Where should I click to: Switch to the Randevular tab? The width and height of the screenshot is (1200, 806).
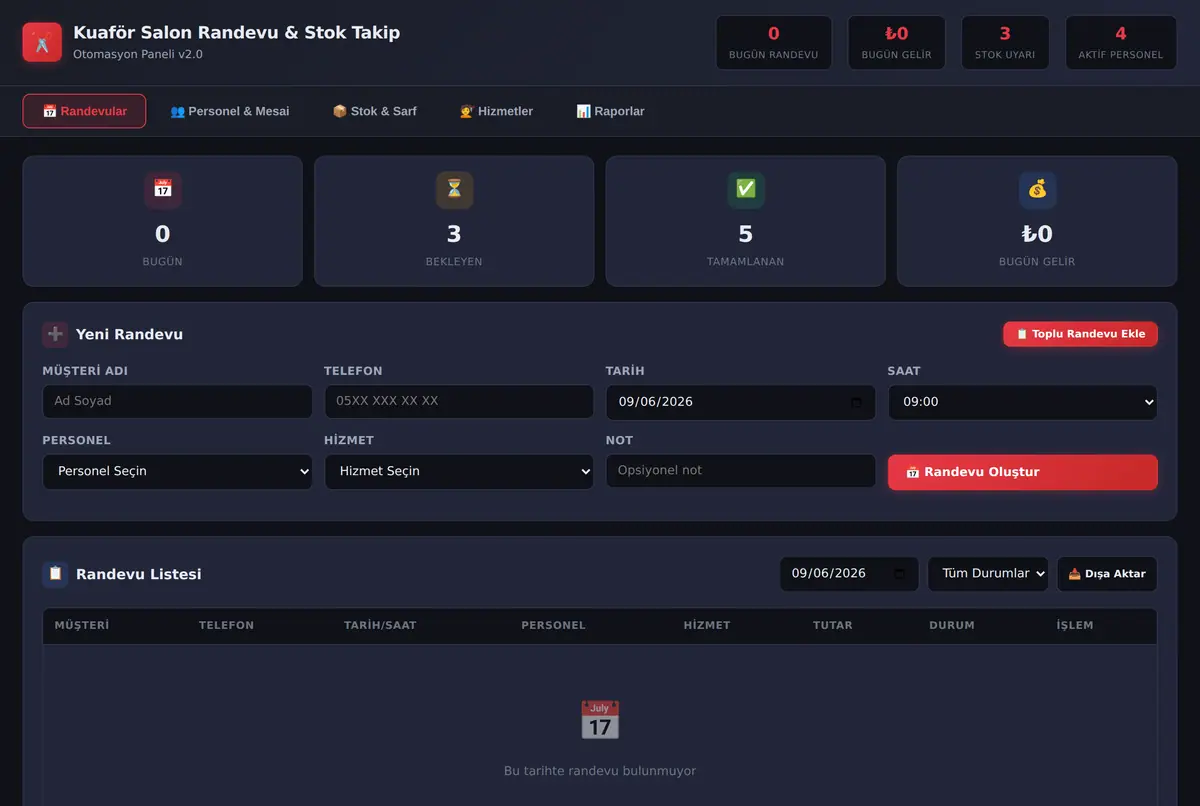(84, 111)
